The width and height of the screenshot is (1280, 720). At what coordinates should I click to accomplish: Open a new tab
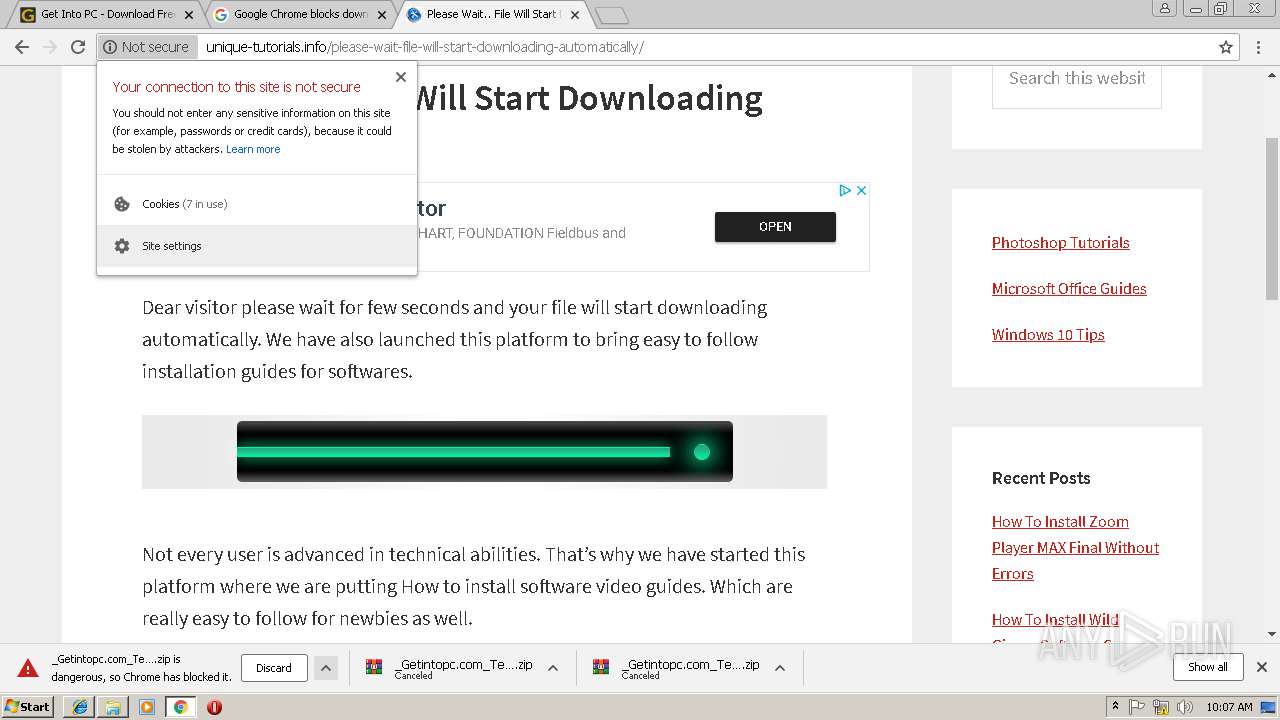coord(611,15)
